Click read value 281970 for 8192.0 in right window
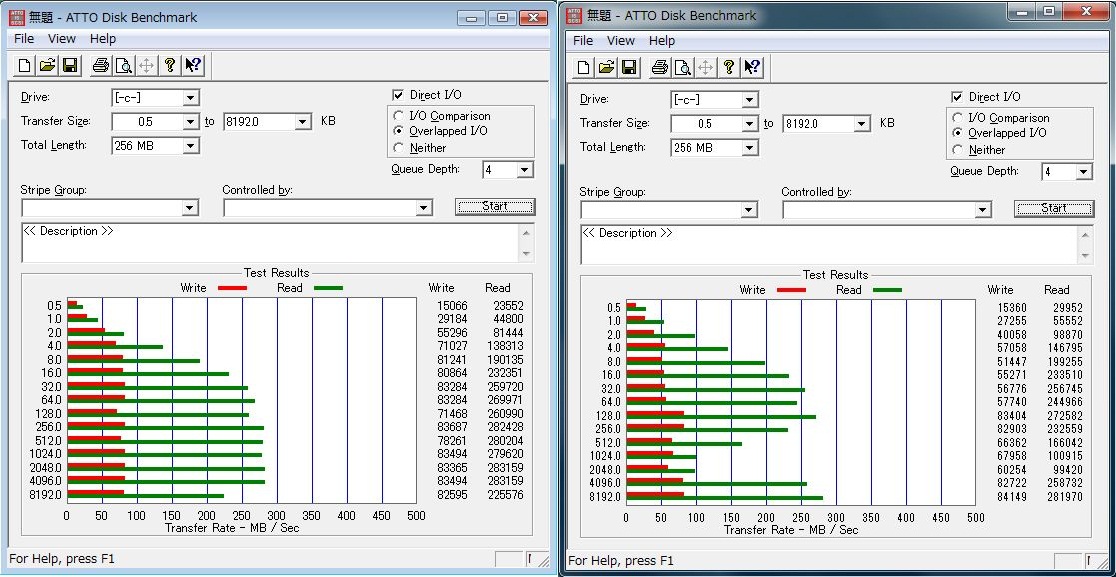Viewport: 1116px width, 577px height. click(x=1063, y=497)
